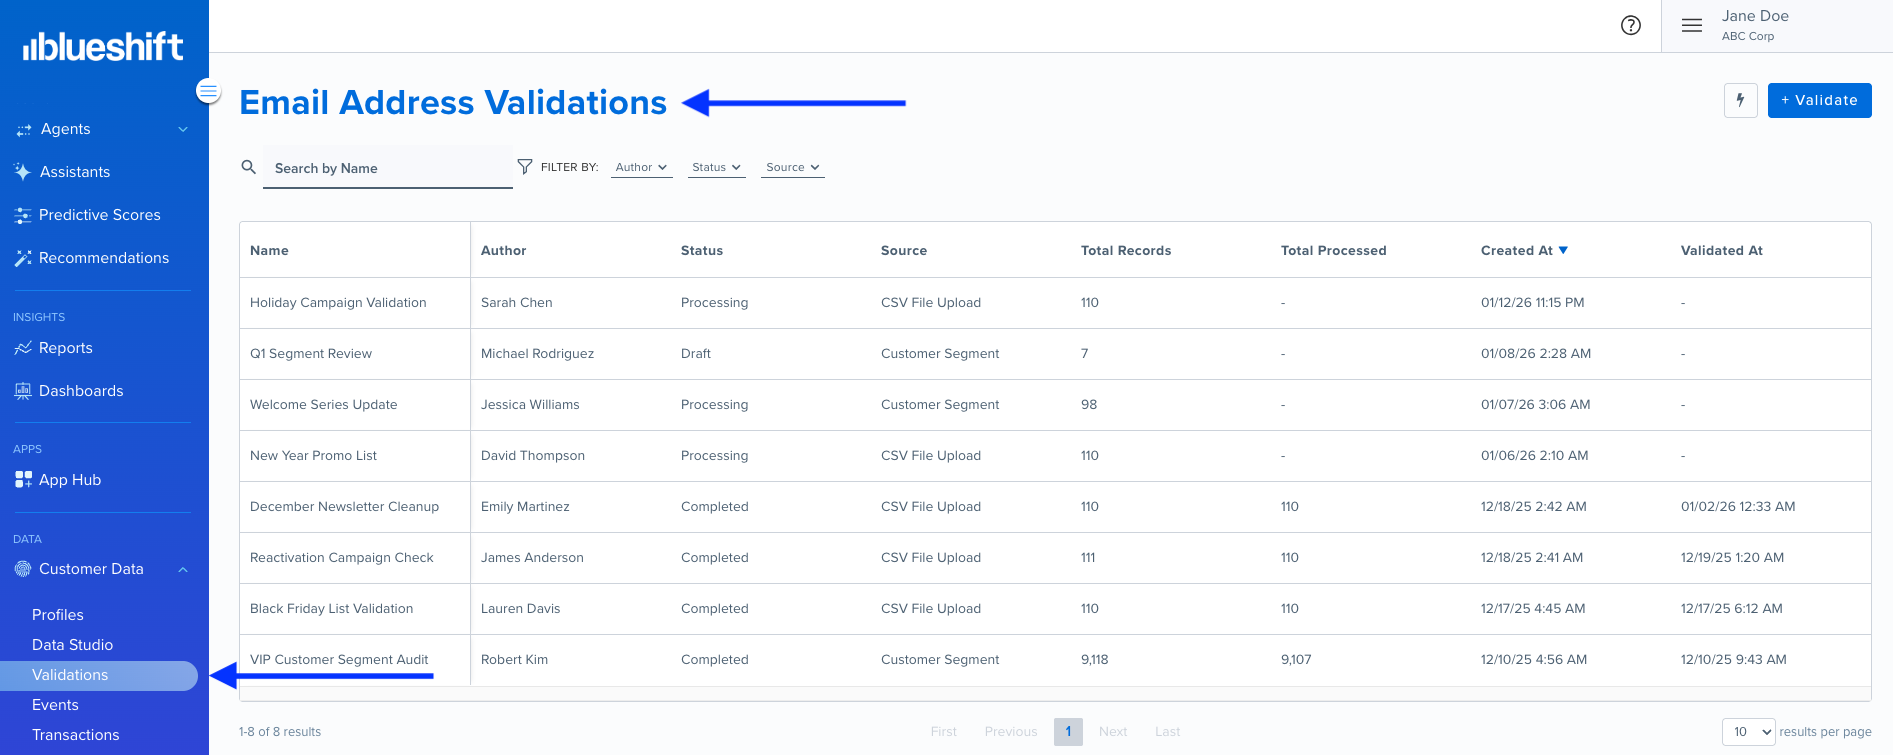Image resolution: width=1893 pixels, height=755 pixels.
Task: Click the Last pagination link
Action: (x=1167, y=732)
